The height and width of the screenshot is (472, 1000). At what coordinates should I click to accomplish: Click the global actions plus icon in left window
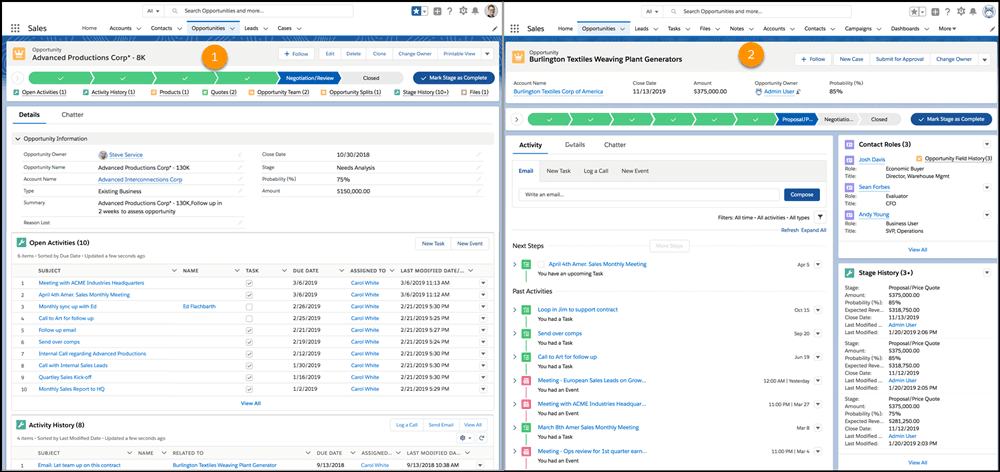(437, 10)
